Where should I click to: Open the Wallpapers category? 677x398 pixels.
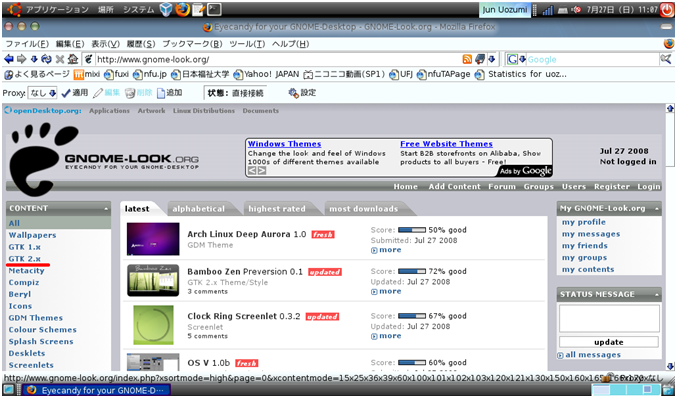tap(32, 235)
